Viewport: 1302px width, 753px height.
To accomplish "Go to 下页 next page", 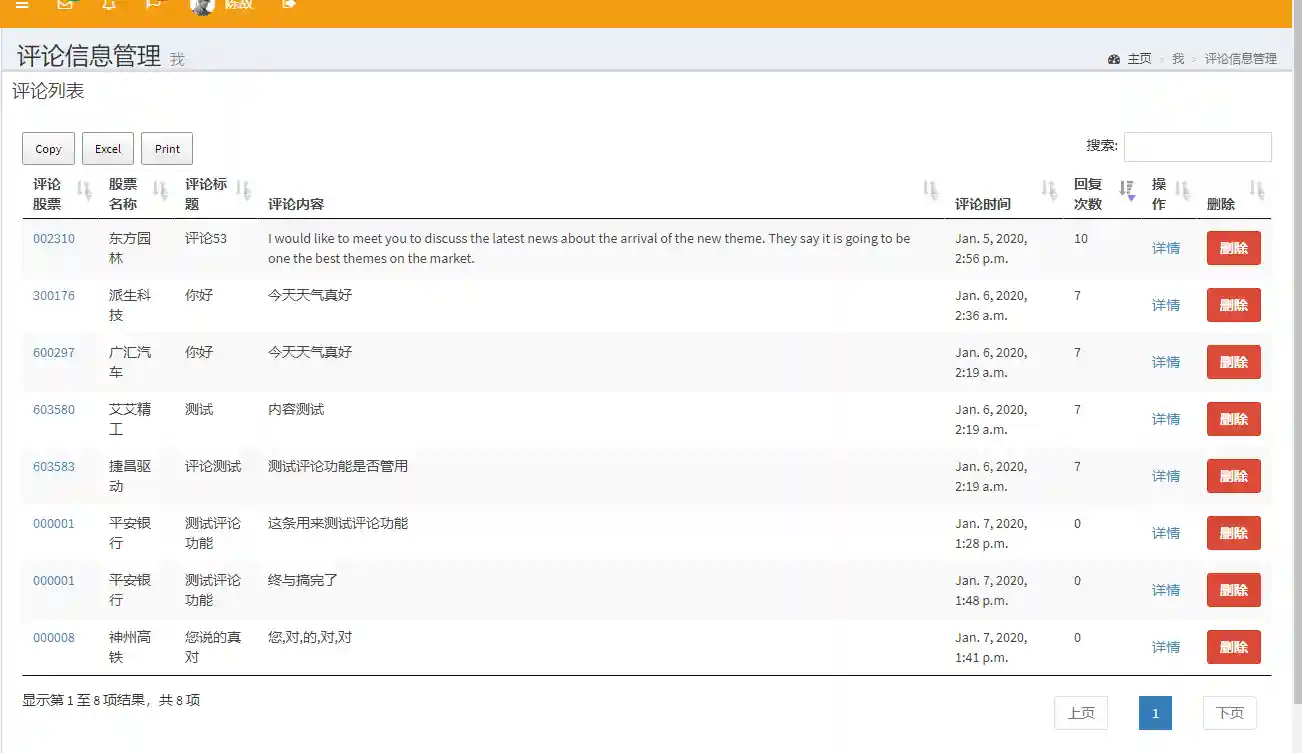I will [x=1229, y=713].
